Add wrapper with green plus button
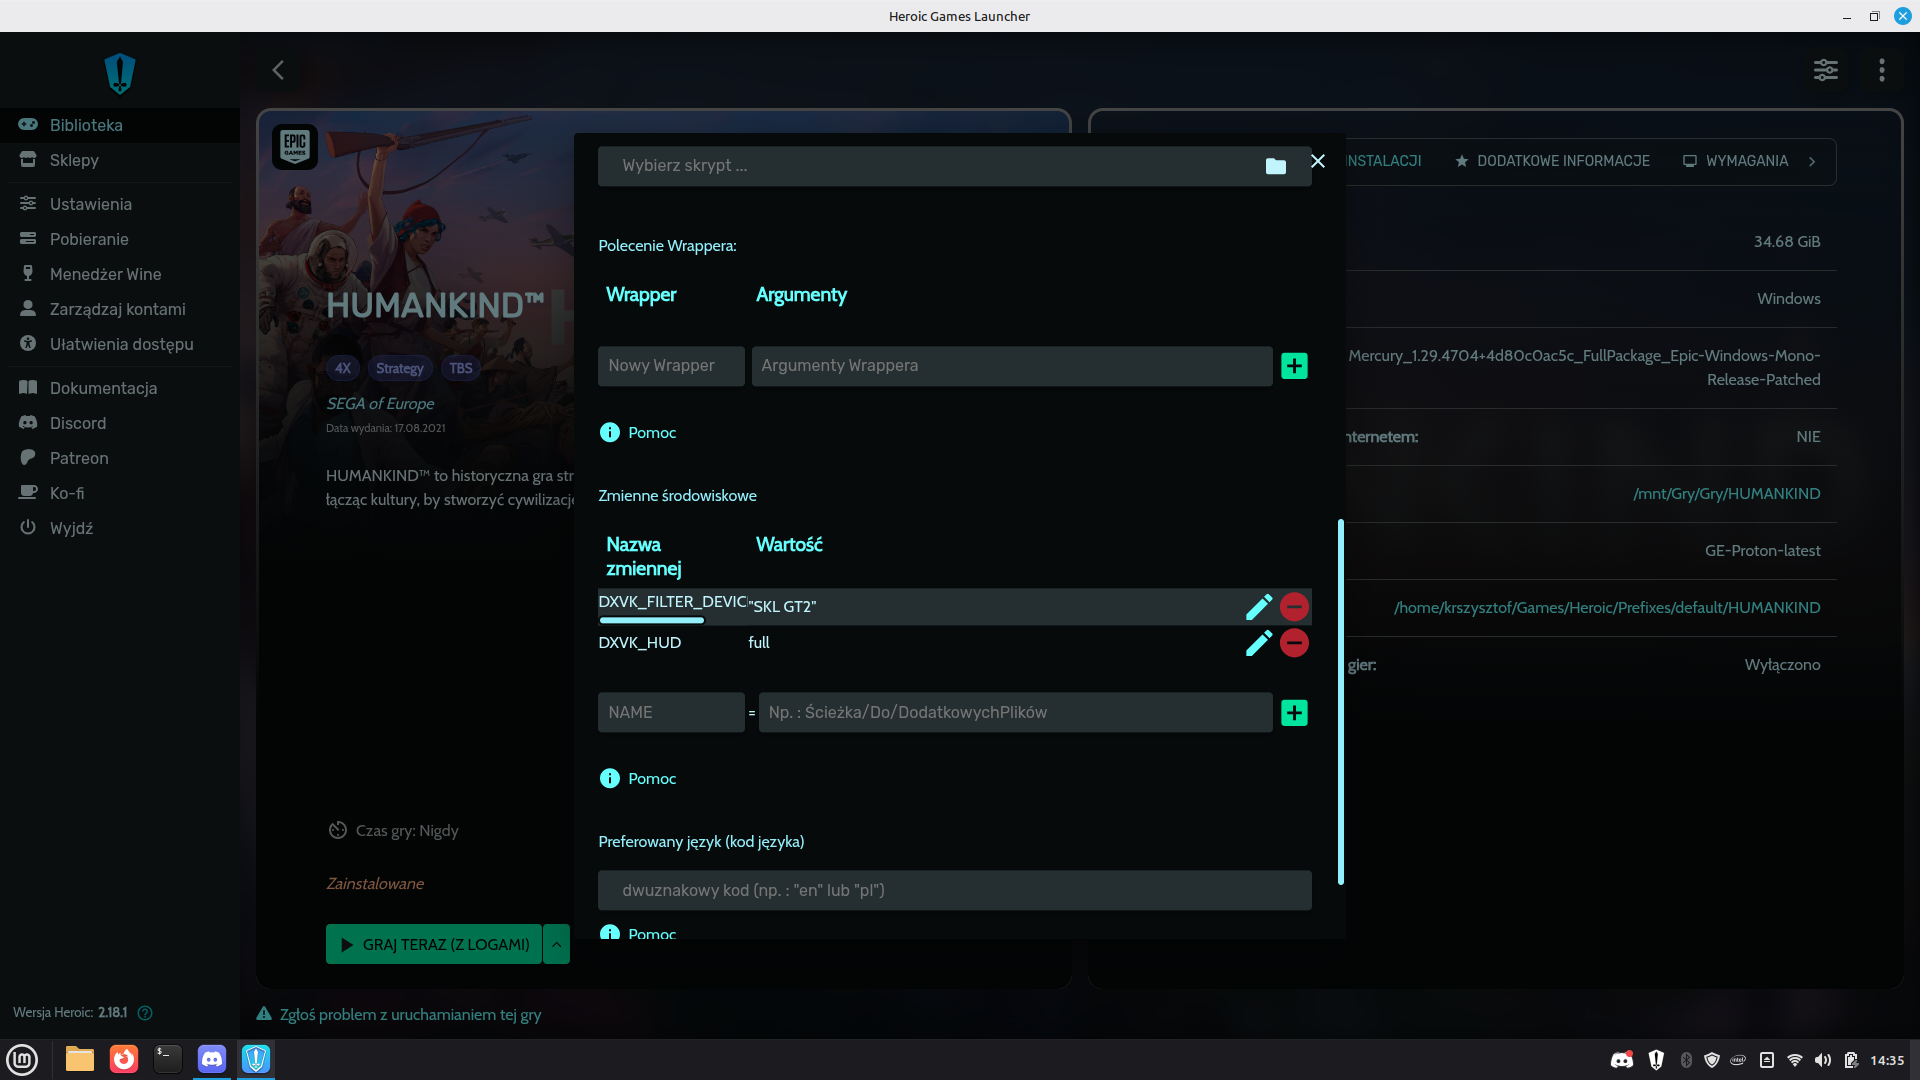Screen dimensions: 1920x1080 pyautogui.click(x=1294, y=366)
